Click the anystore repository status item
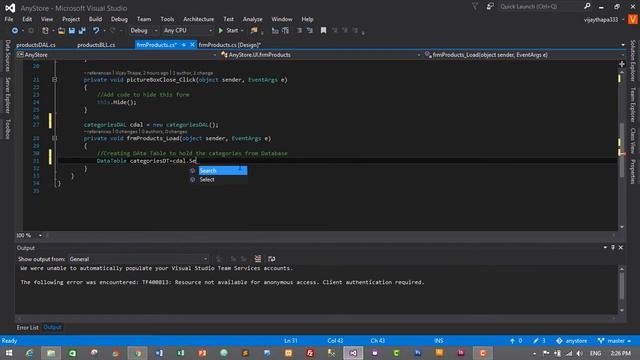 click(x=571, y=341)
